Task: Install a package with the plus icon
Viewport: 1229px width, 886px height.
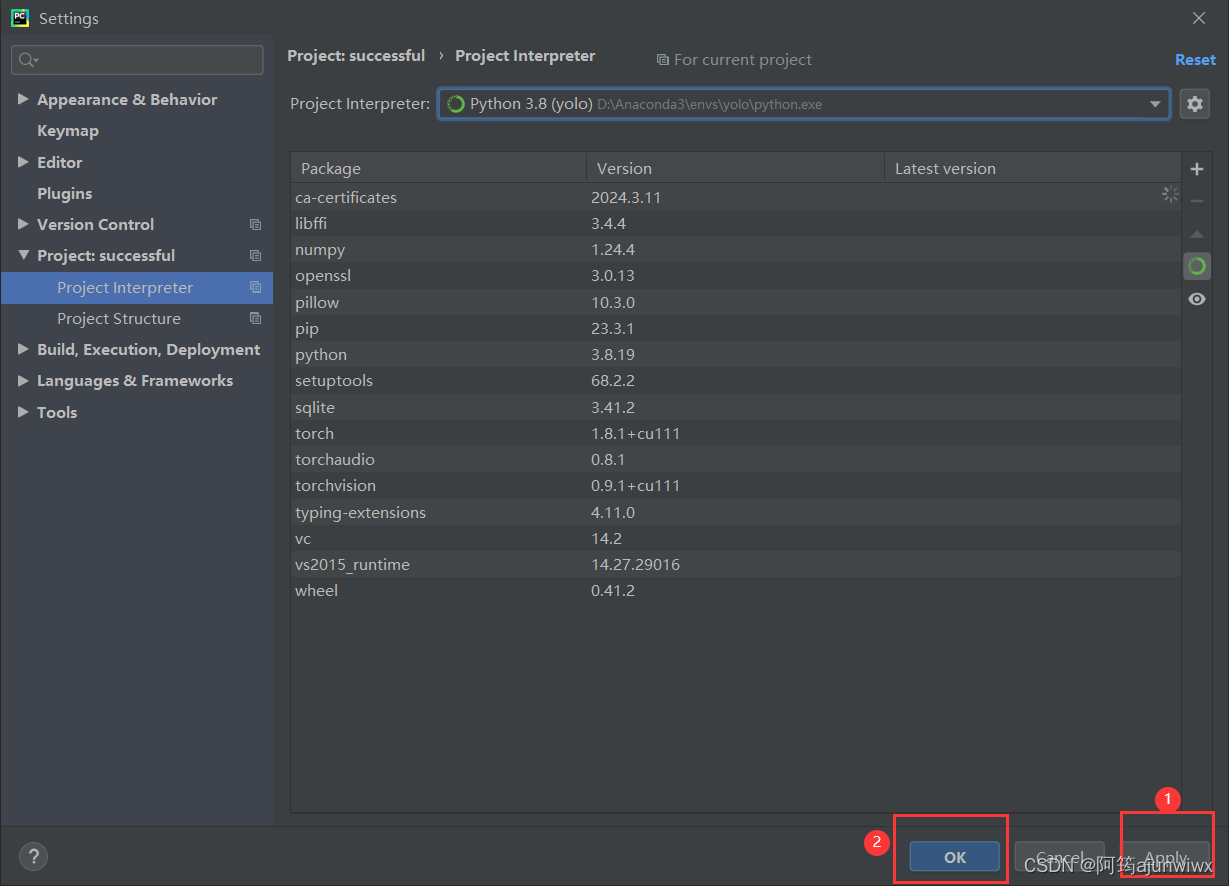Action: coord(1197,169)
